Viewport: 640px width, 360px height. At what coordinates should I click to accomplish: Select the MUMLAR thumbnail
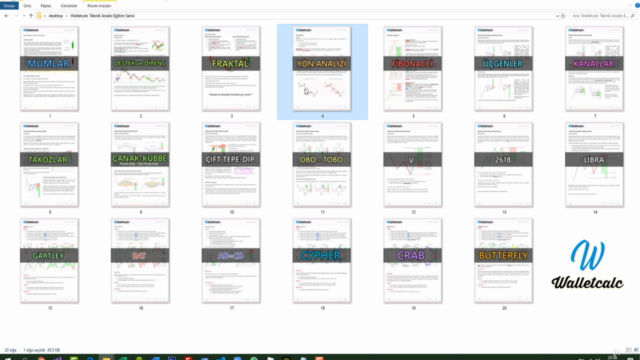49,69
